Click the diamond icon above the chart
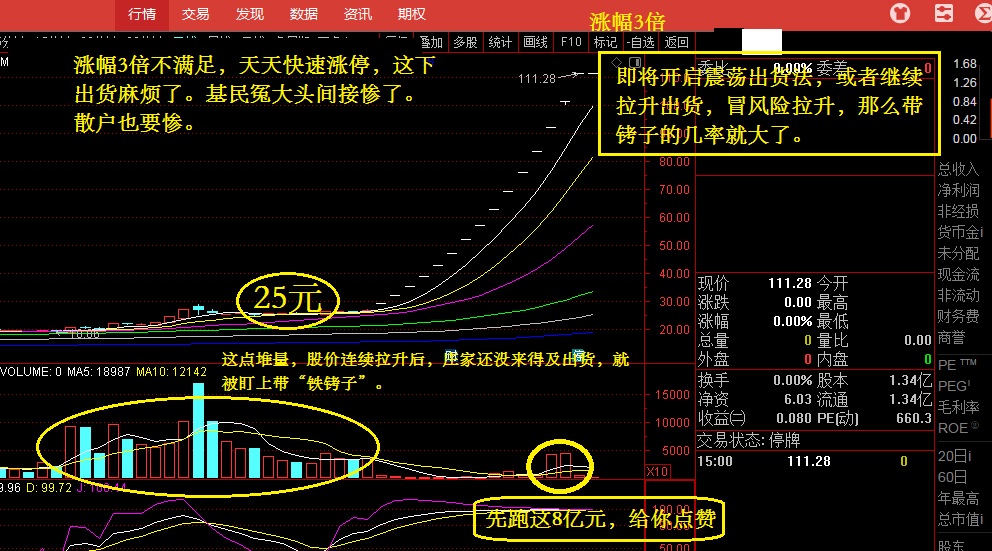Image resolution: width=992 pixels, height=551 pixels. (x=617, y=62)
